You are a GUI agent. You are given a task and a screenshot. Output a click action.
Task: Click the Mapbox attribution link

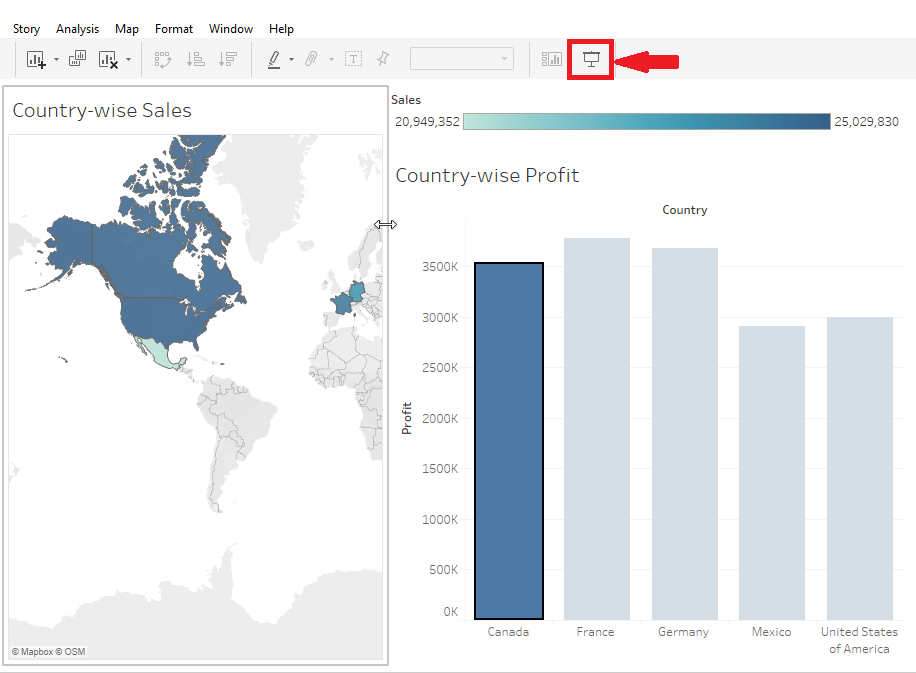pyautogui.click(x=48, y=651)
